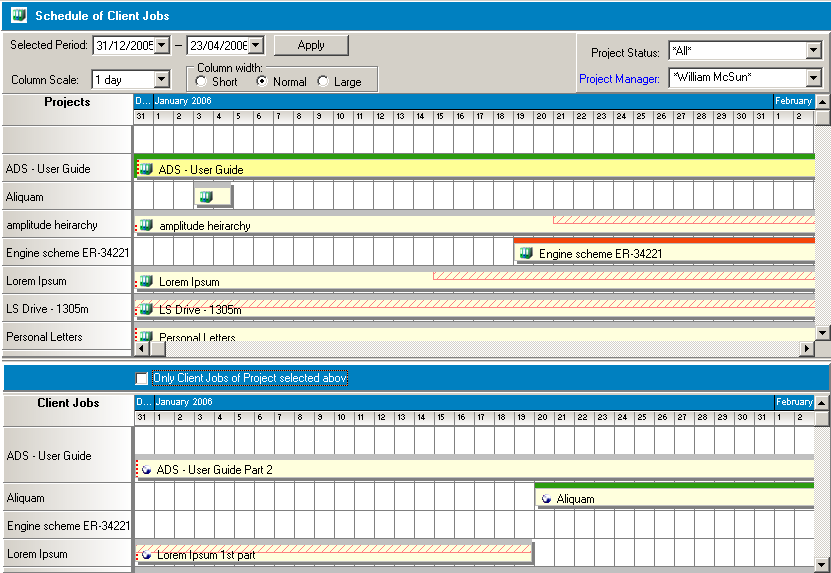Click the Lorem Ipsum 1st part job icon
The image size is (831, 573).
(147, 555)
